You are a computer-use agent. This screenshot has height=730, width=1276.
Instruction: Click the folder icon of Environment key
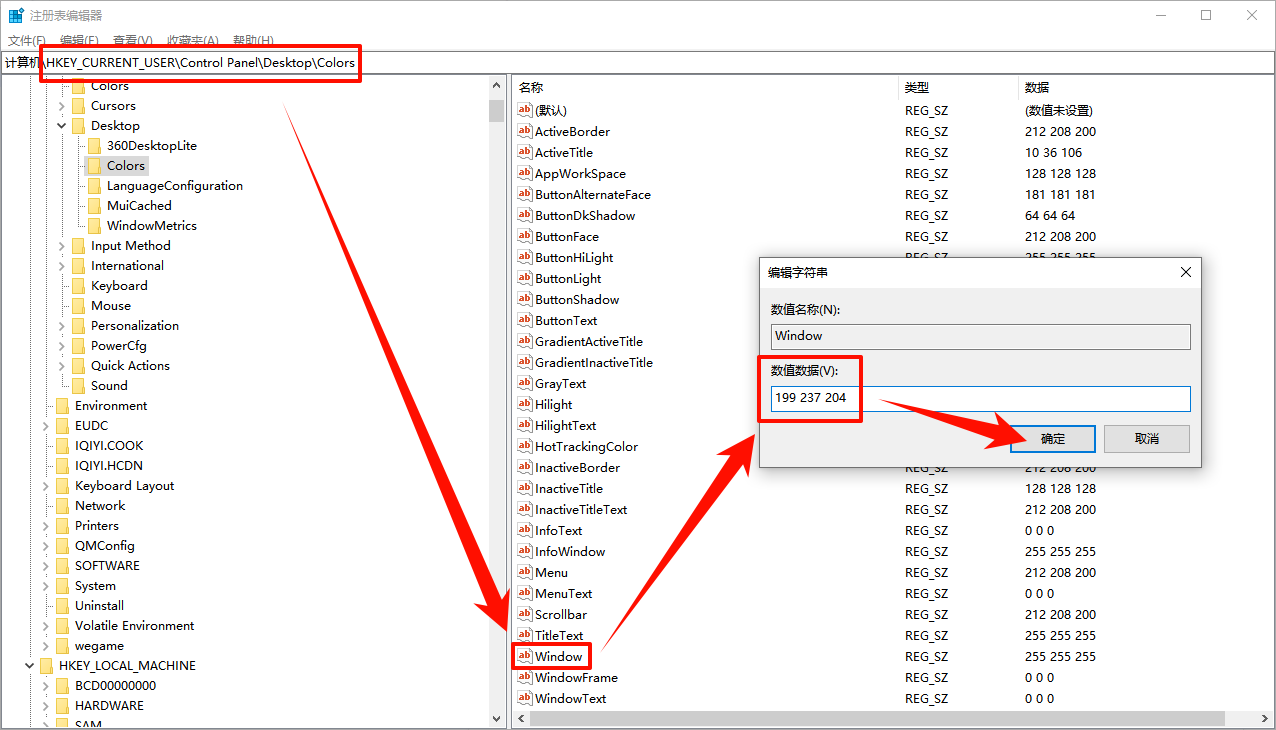click(x=62, y=405)
